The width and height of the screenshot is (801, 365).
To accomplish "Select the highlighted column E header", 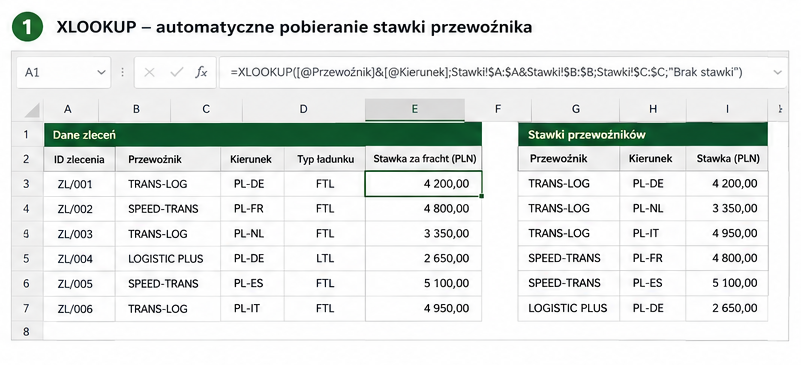I will coord(415,109).
